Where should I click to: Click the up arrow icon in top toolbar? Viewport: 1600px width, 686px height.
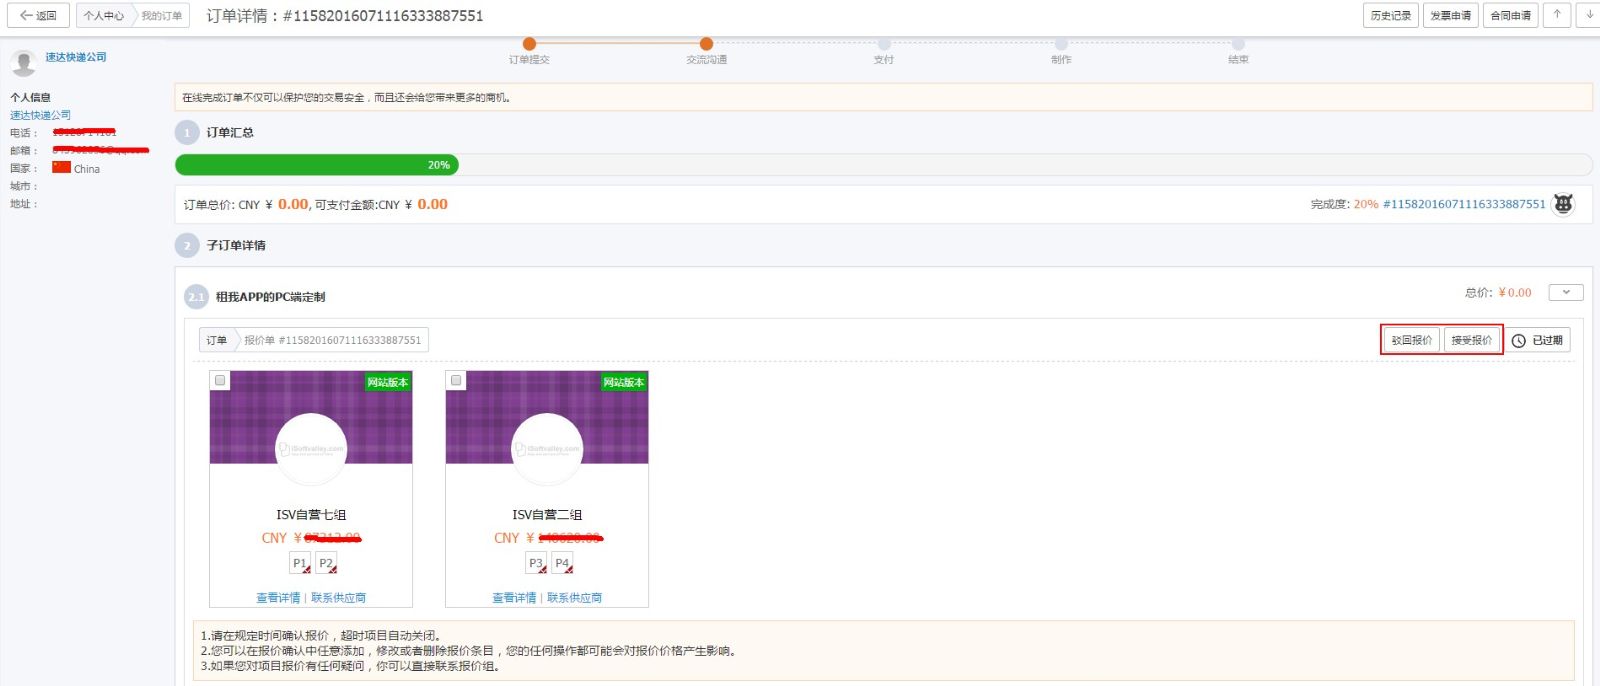pyautogui.click(x=1556, y=15)
